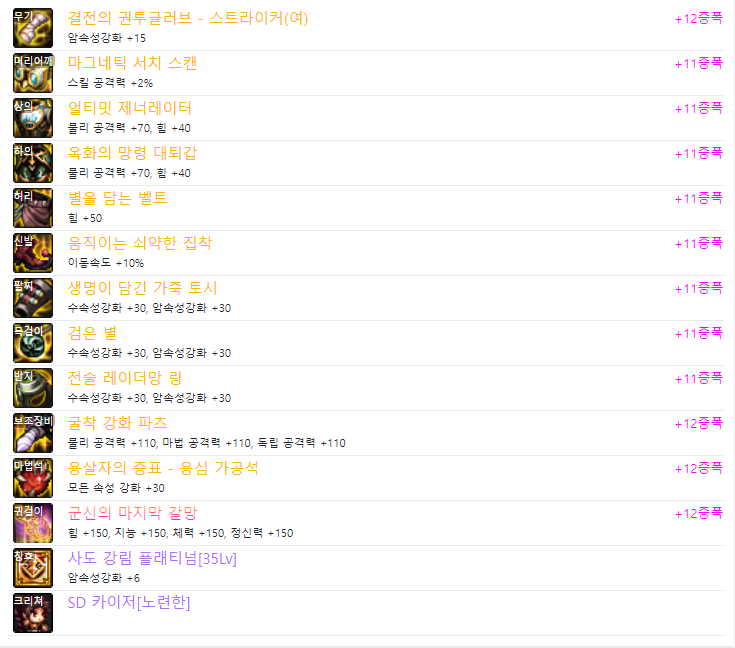The height and width of the screenshot is (648, 735).
Task: Open the 마그네틱 서치 스캔 item name
Action: click(132, 63)
